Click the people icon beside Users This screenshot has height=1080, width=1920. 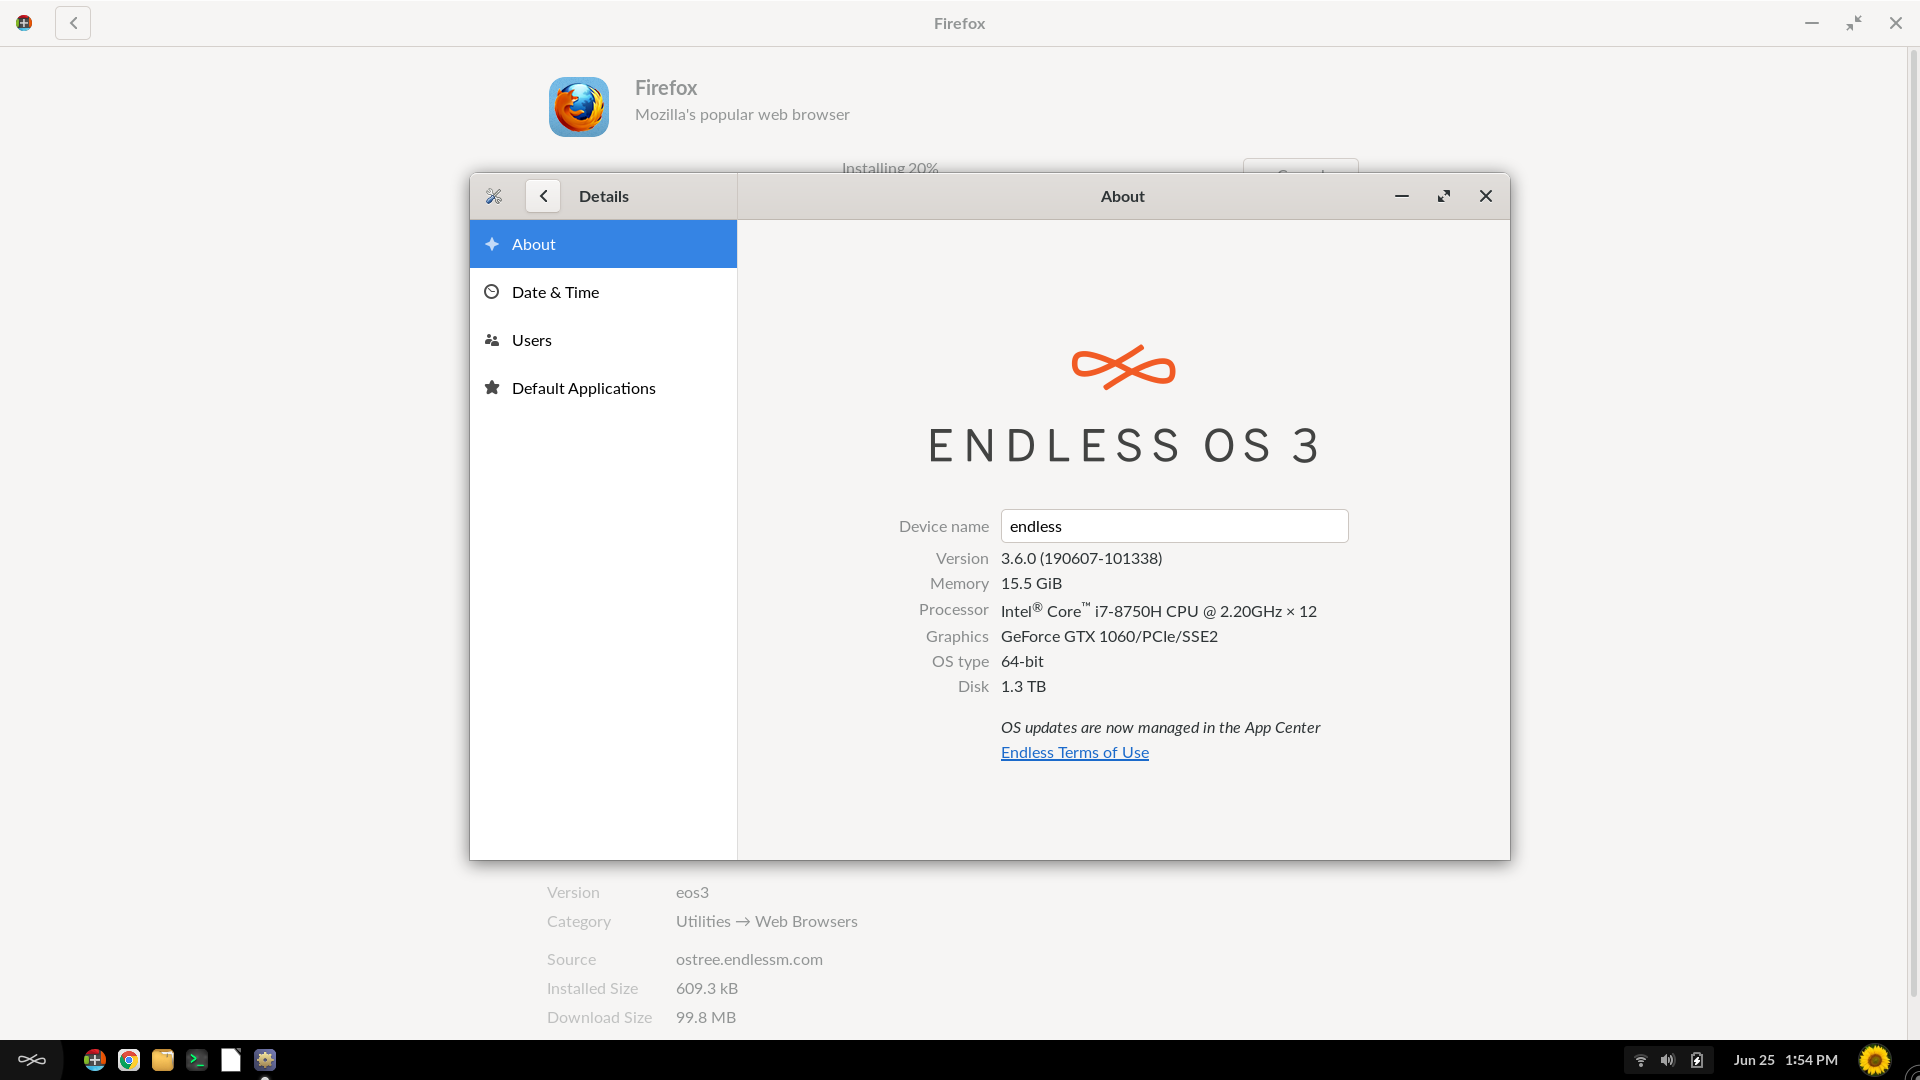(491, 340)
